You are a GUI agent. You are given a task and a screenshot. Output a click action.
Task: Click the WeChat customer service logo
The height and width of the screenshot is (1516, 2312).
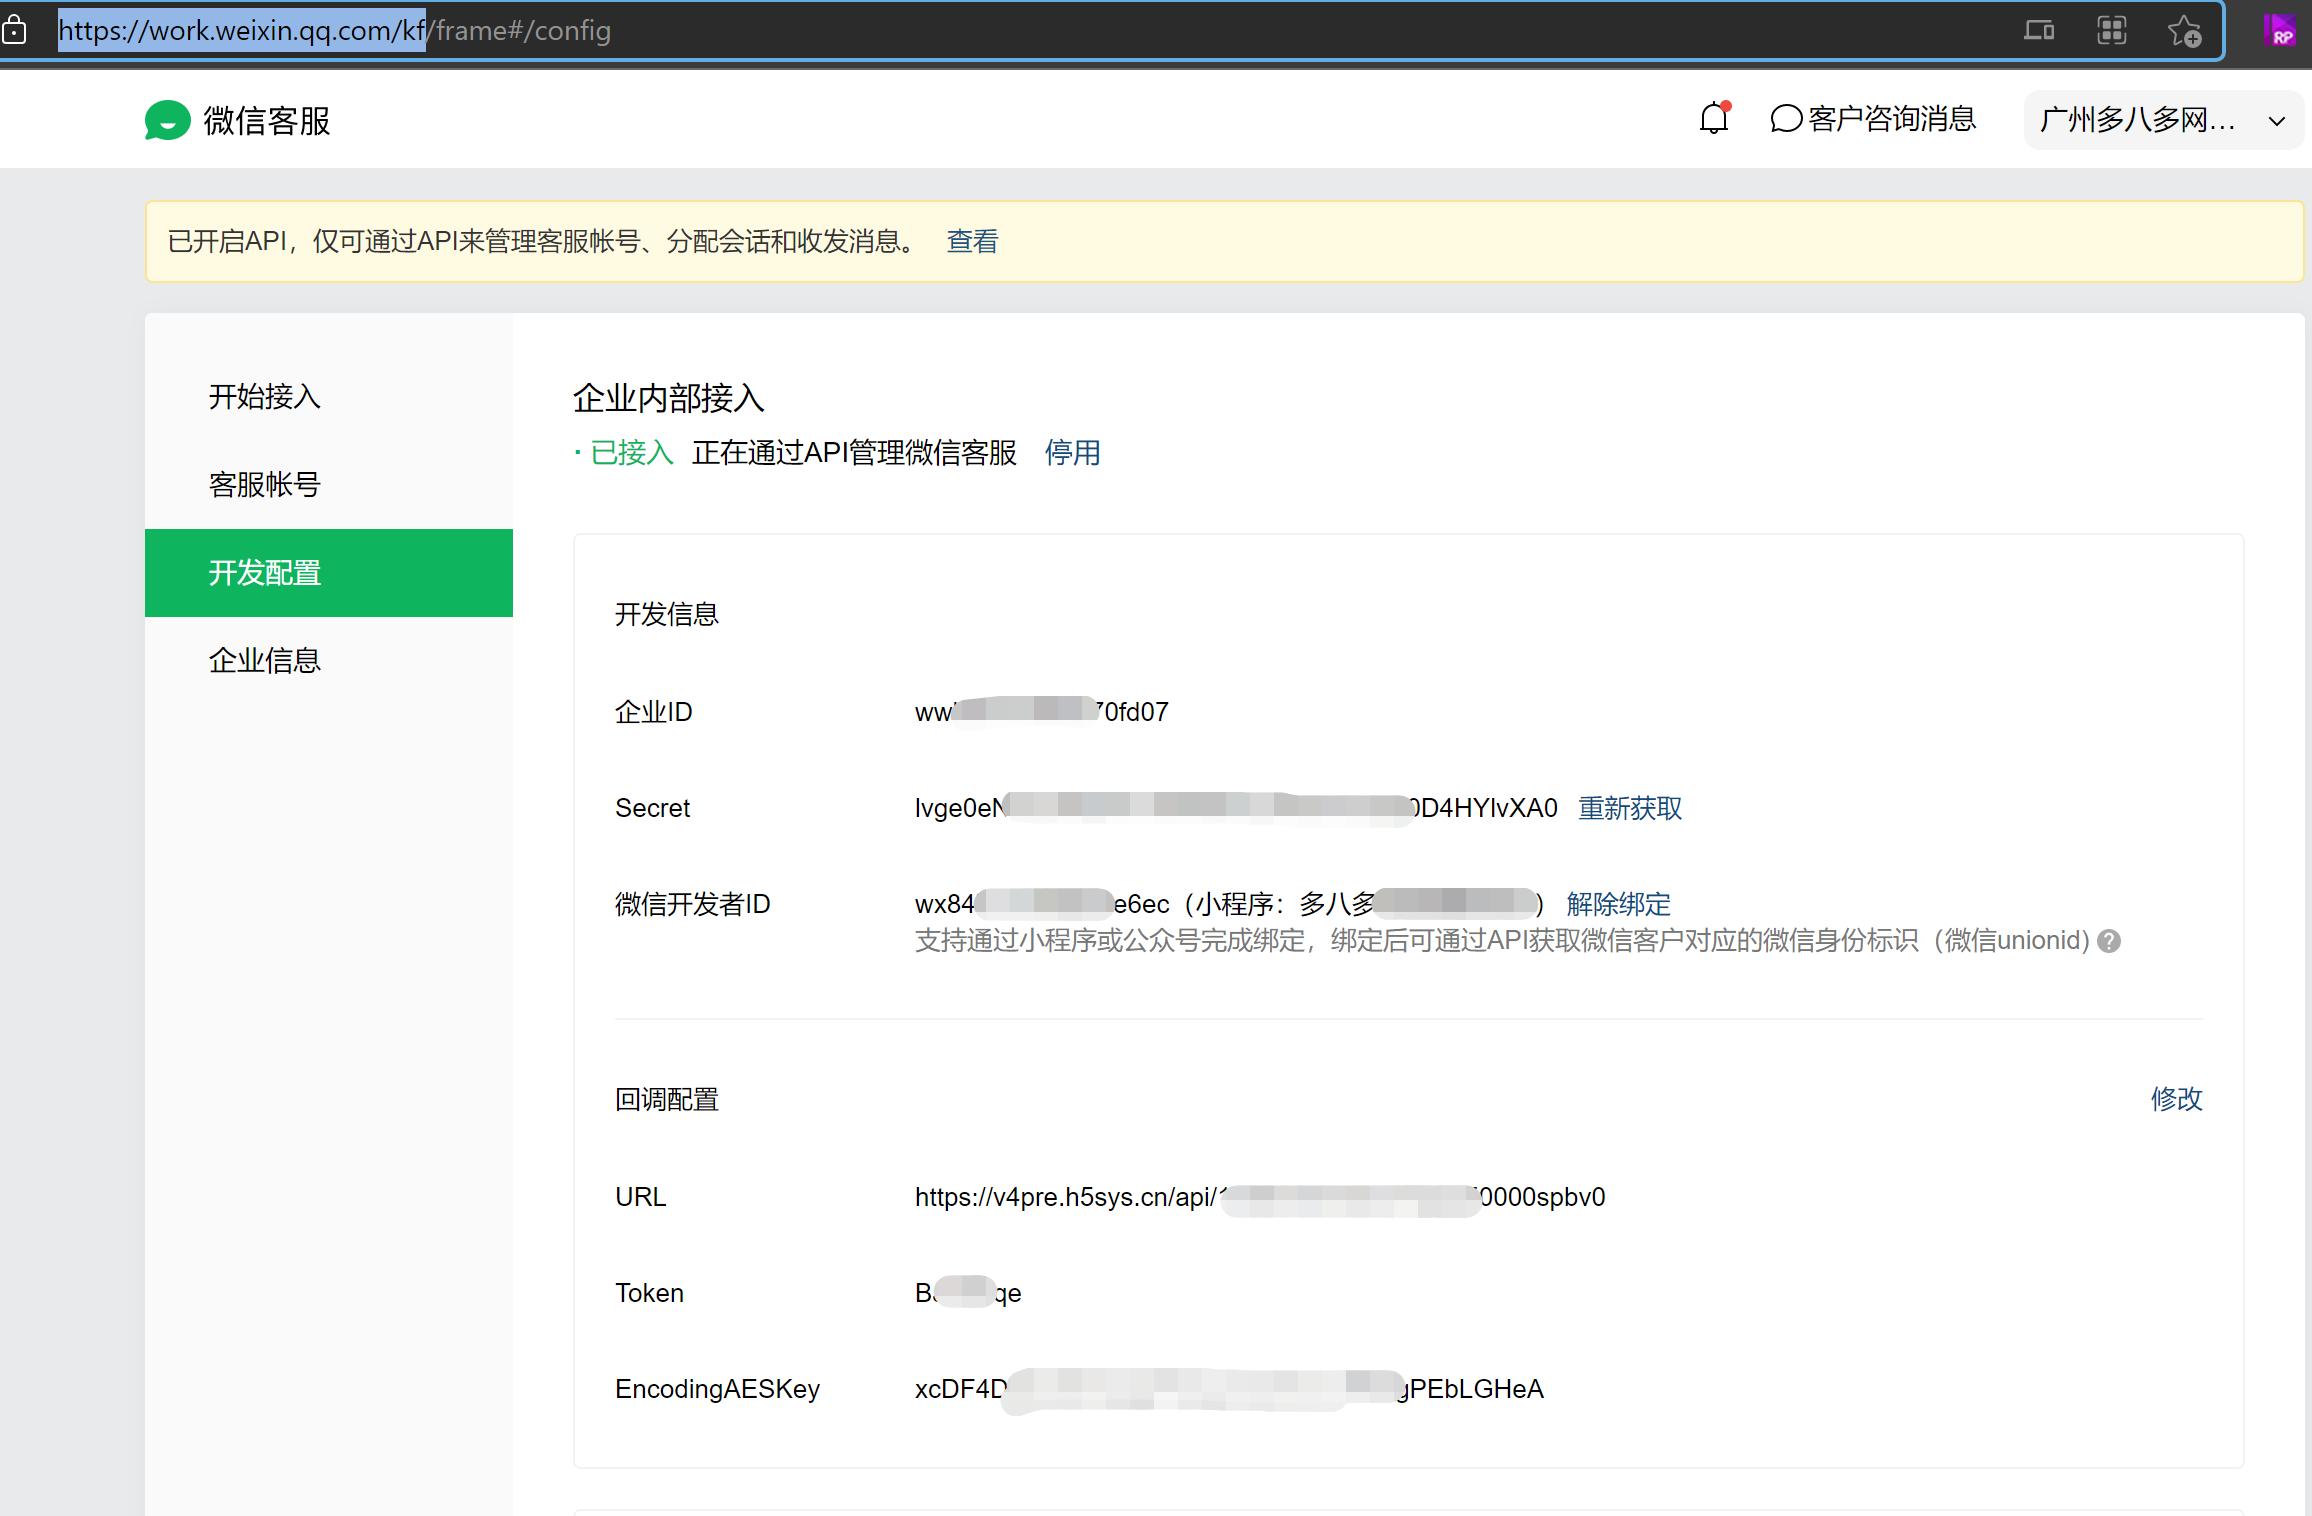(167, 120)
